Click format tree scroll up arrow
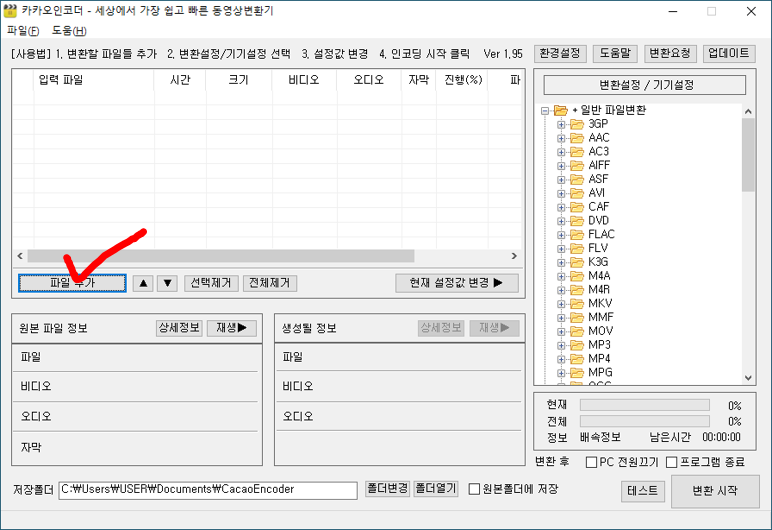 [x=748, y=111]
